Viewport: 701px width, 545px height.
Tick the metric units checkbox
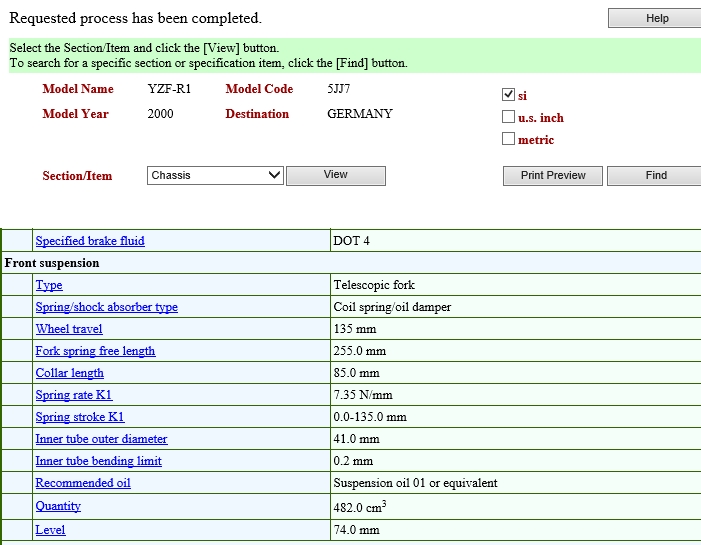(508, 139)
